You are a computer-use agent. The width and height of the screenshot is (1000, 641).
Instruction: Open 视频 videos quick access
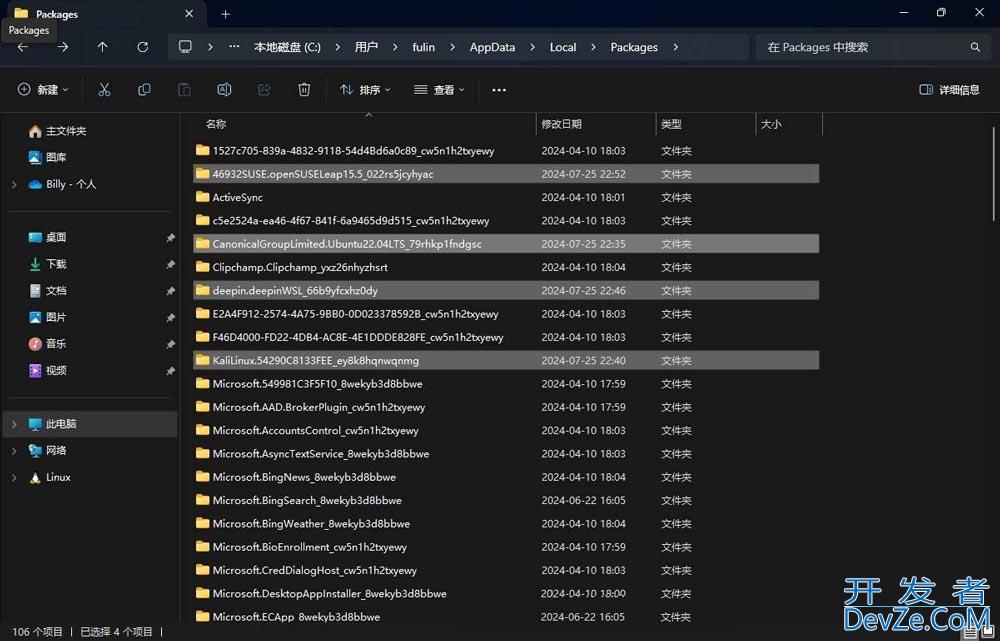point(47,371)
